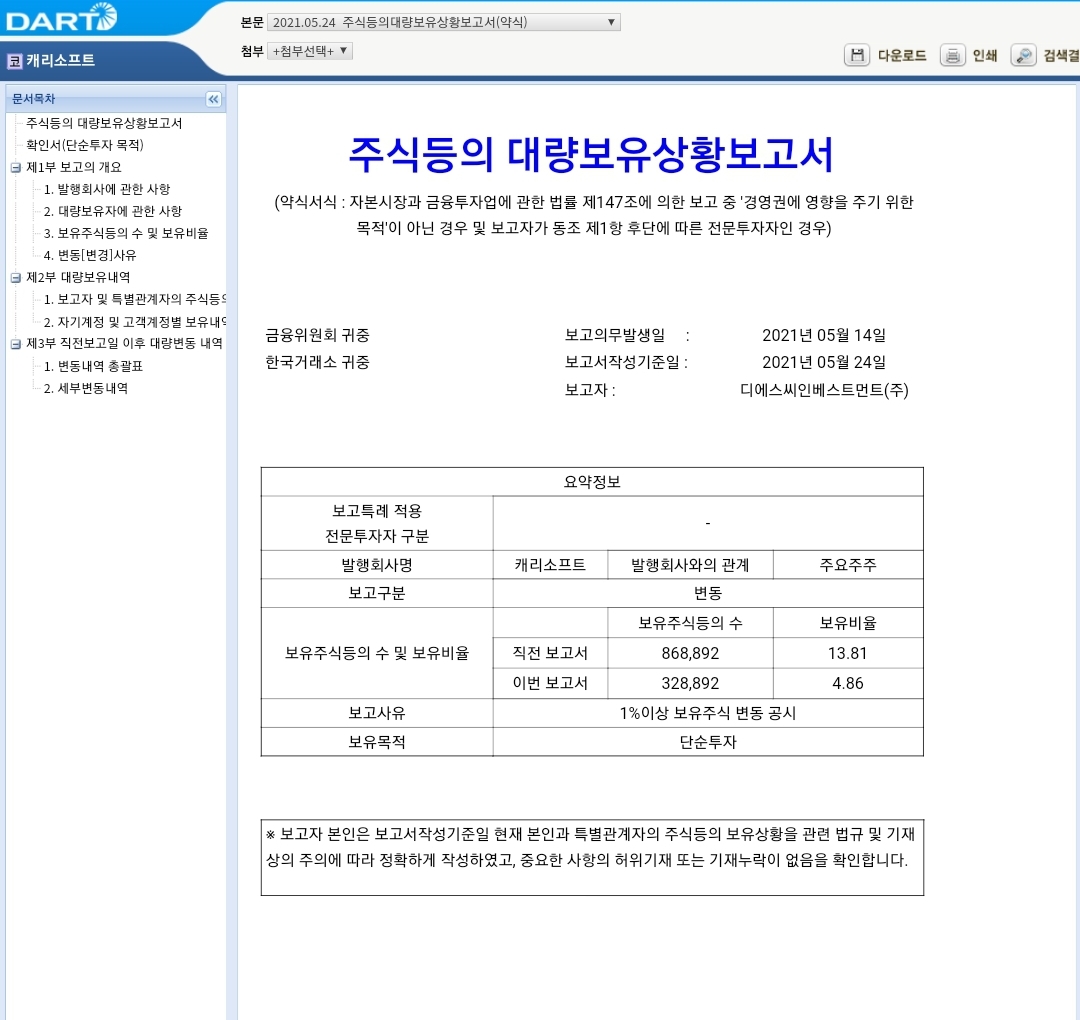Click the 인쇄 button

click(x=985, y=56)
